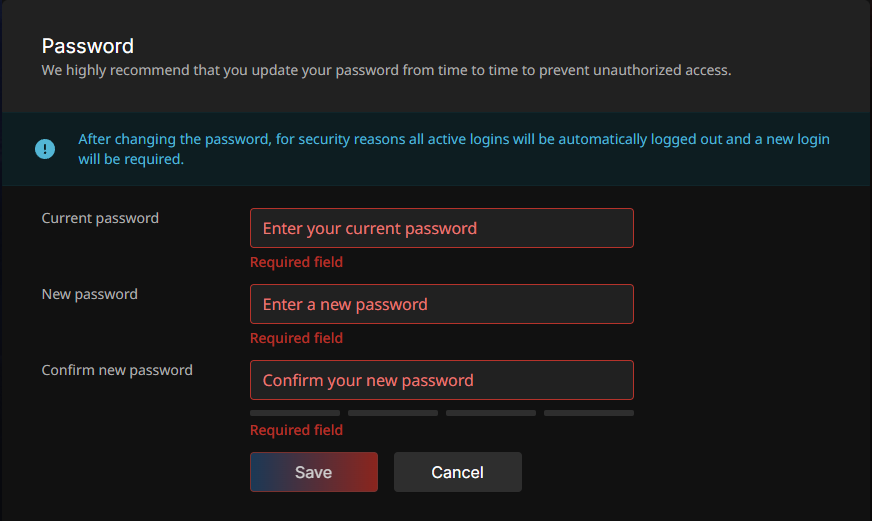Click into the New password field
The width and height of the screenshot is (872, 521).
(441, 304)
